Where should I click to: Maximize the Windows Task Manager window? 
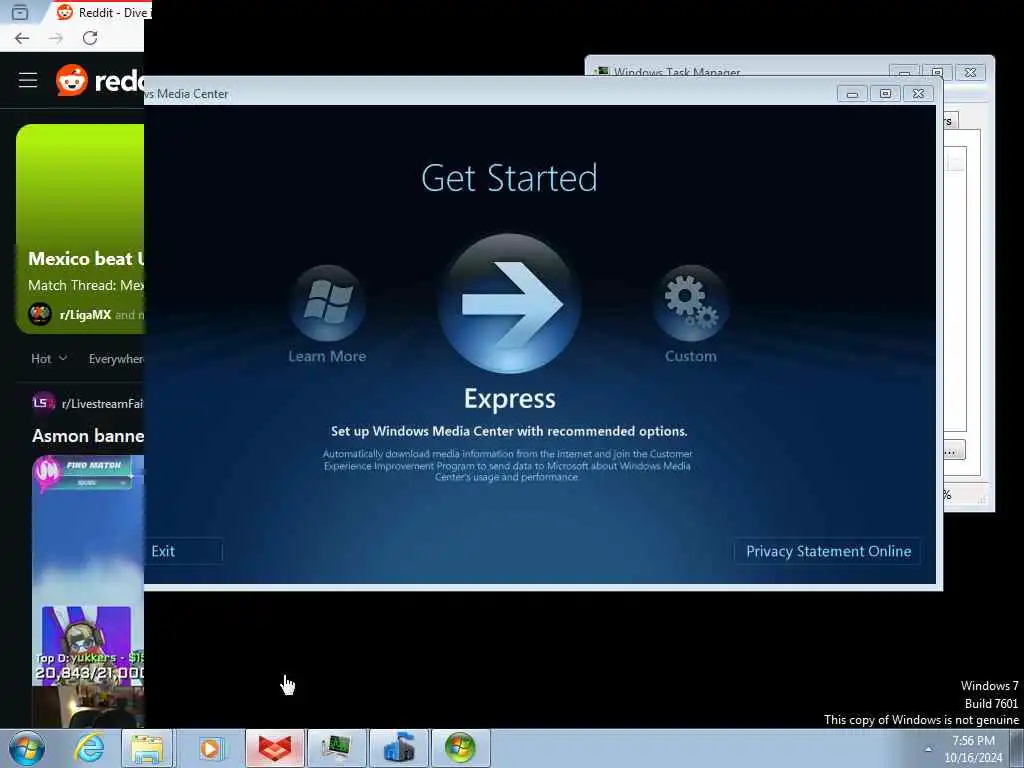click(937, 72)
